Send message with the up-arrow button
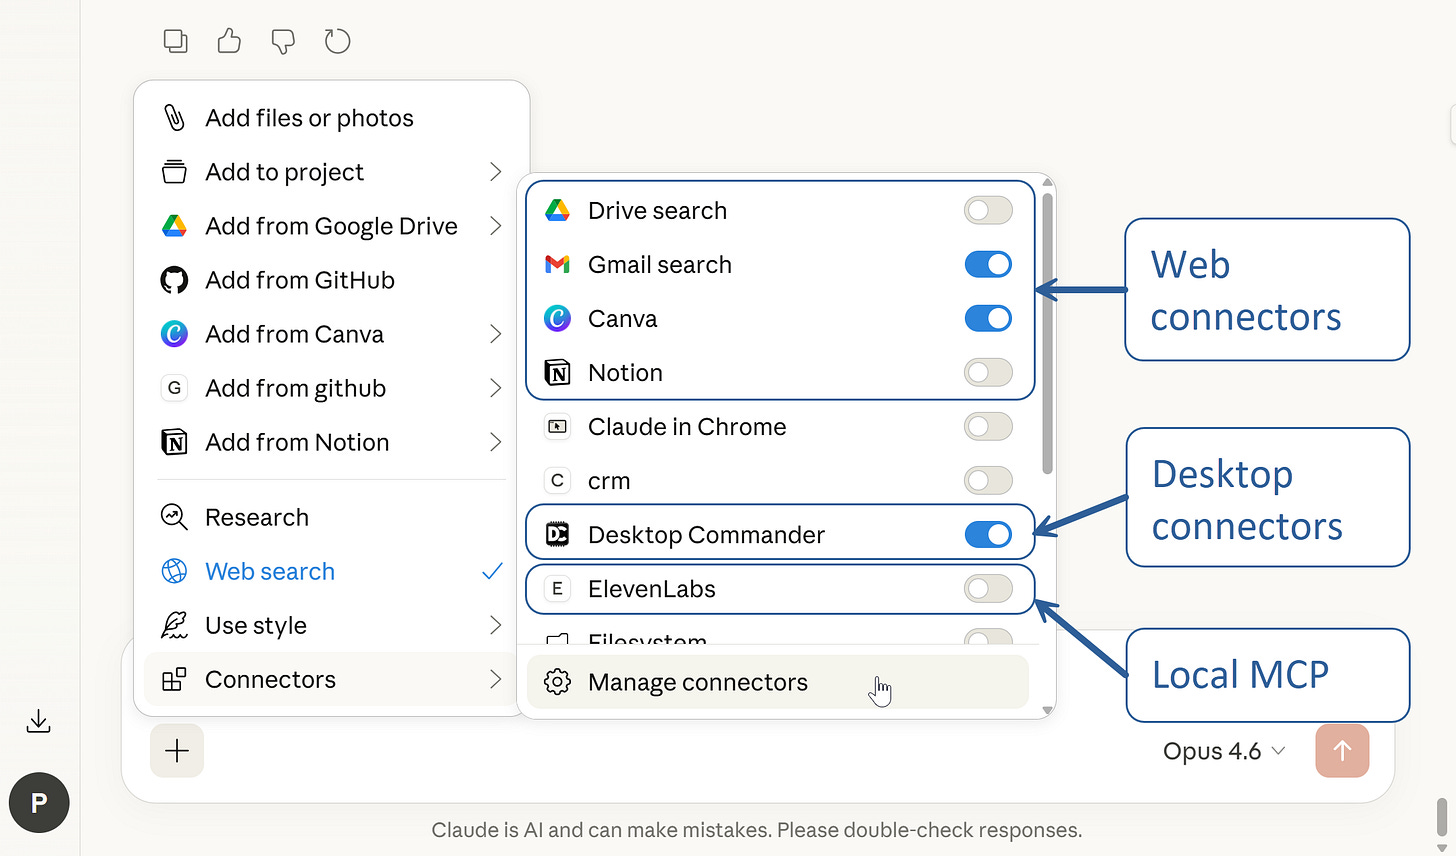The width and height of the screenshot is (1456, 856). tap(1342, 751)
